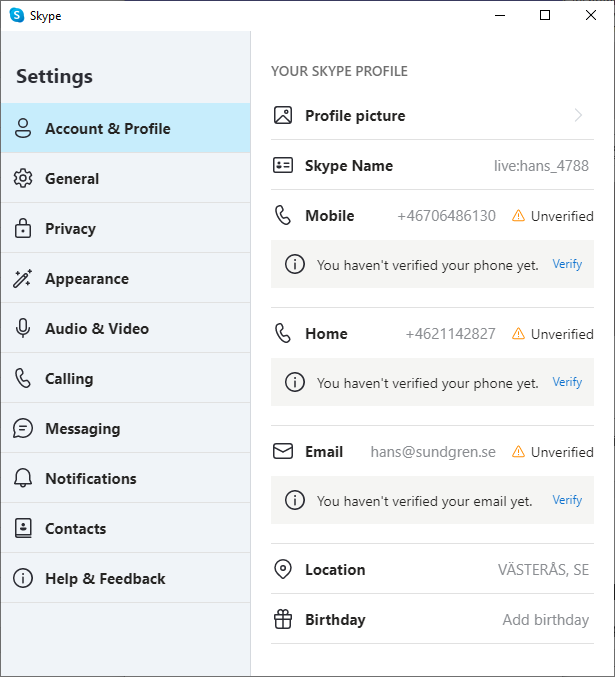Viewport: 615px width, 677px height.
Task: Click the Notifications bell icon
Action: 22,478
